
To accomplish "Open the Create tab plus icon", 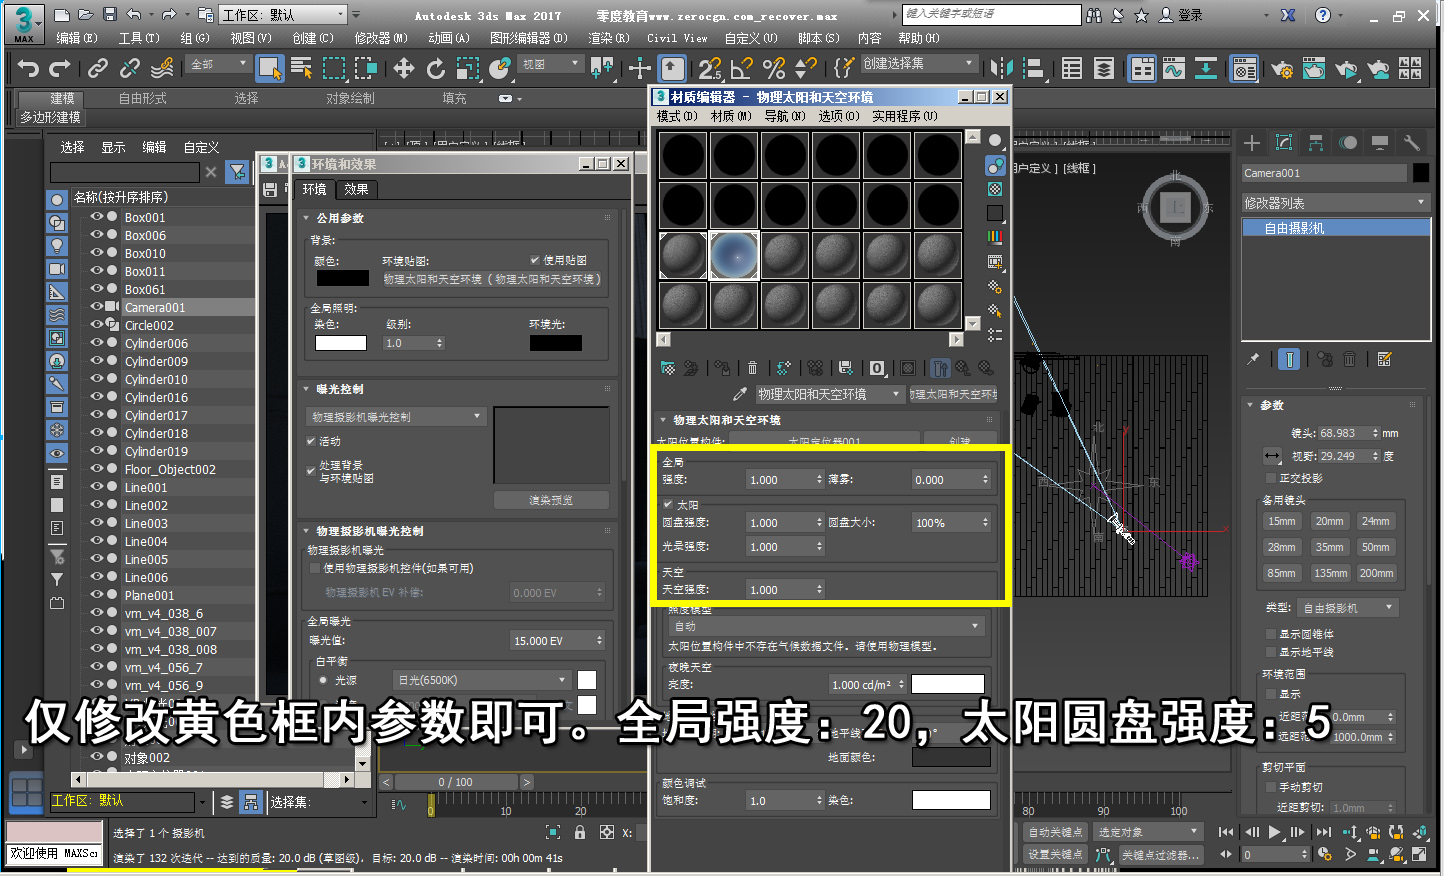I will pyautogui.click(x=1251, y=142).
